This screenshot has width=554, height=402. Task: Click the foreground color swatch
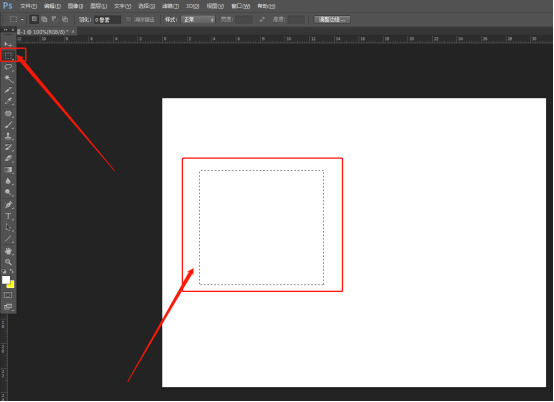(x=6, y=280)
